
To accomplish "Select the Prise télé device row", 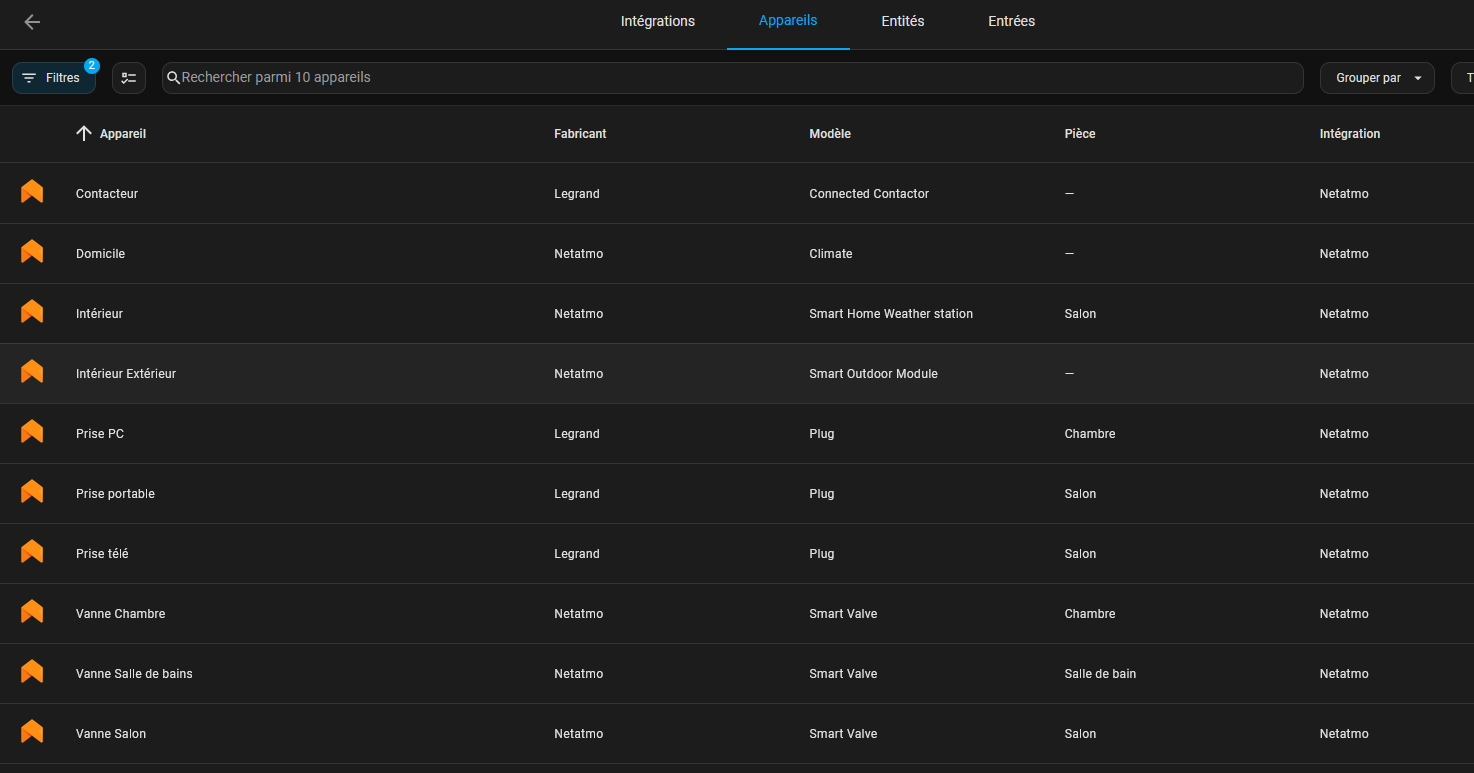I will pos(102,554).
